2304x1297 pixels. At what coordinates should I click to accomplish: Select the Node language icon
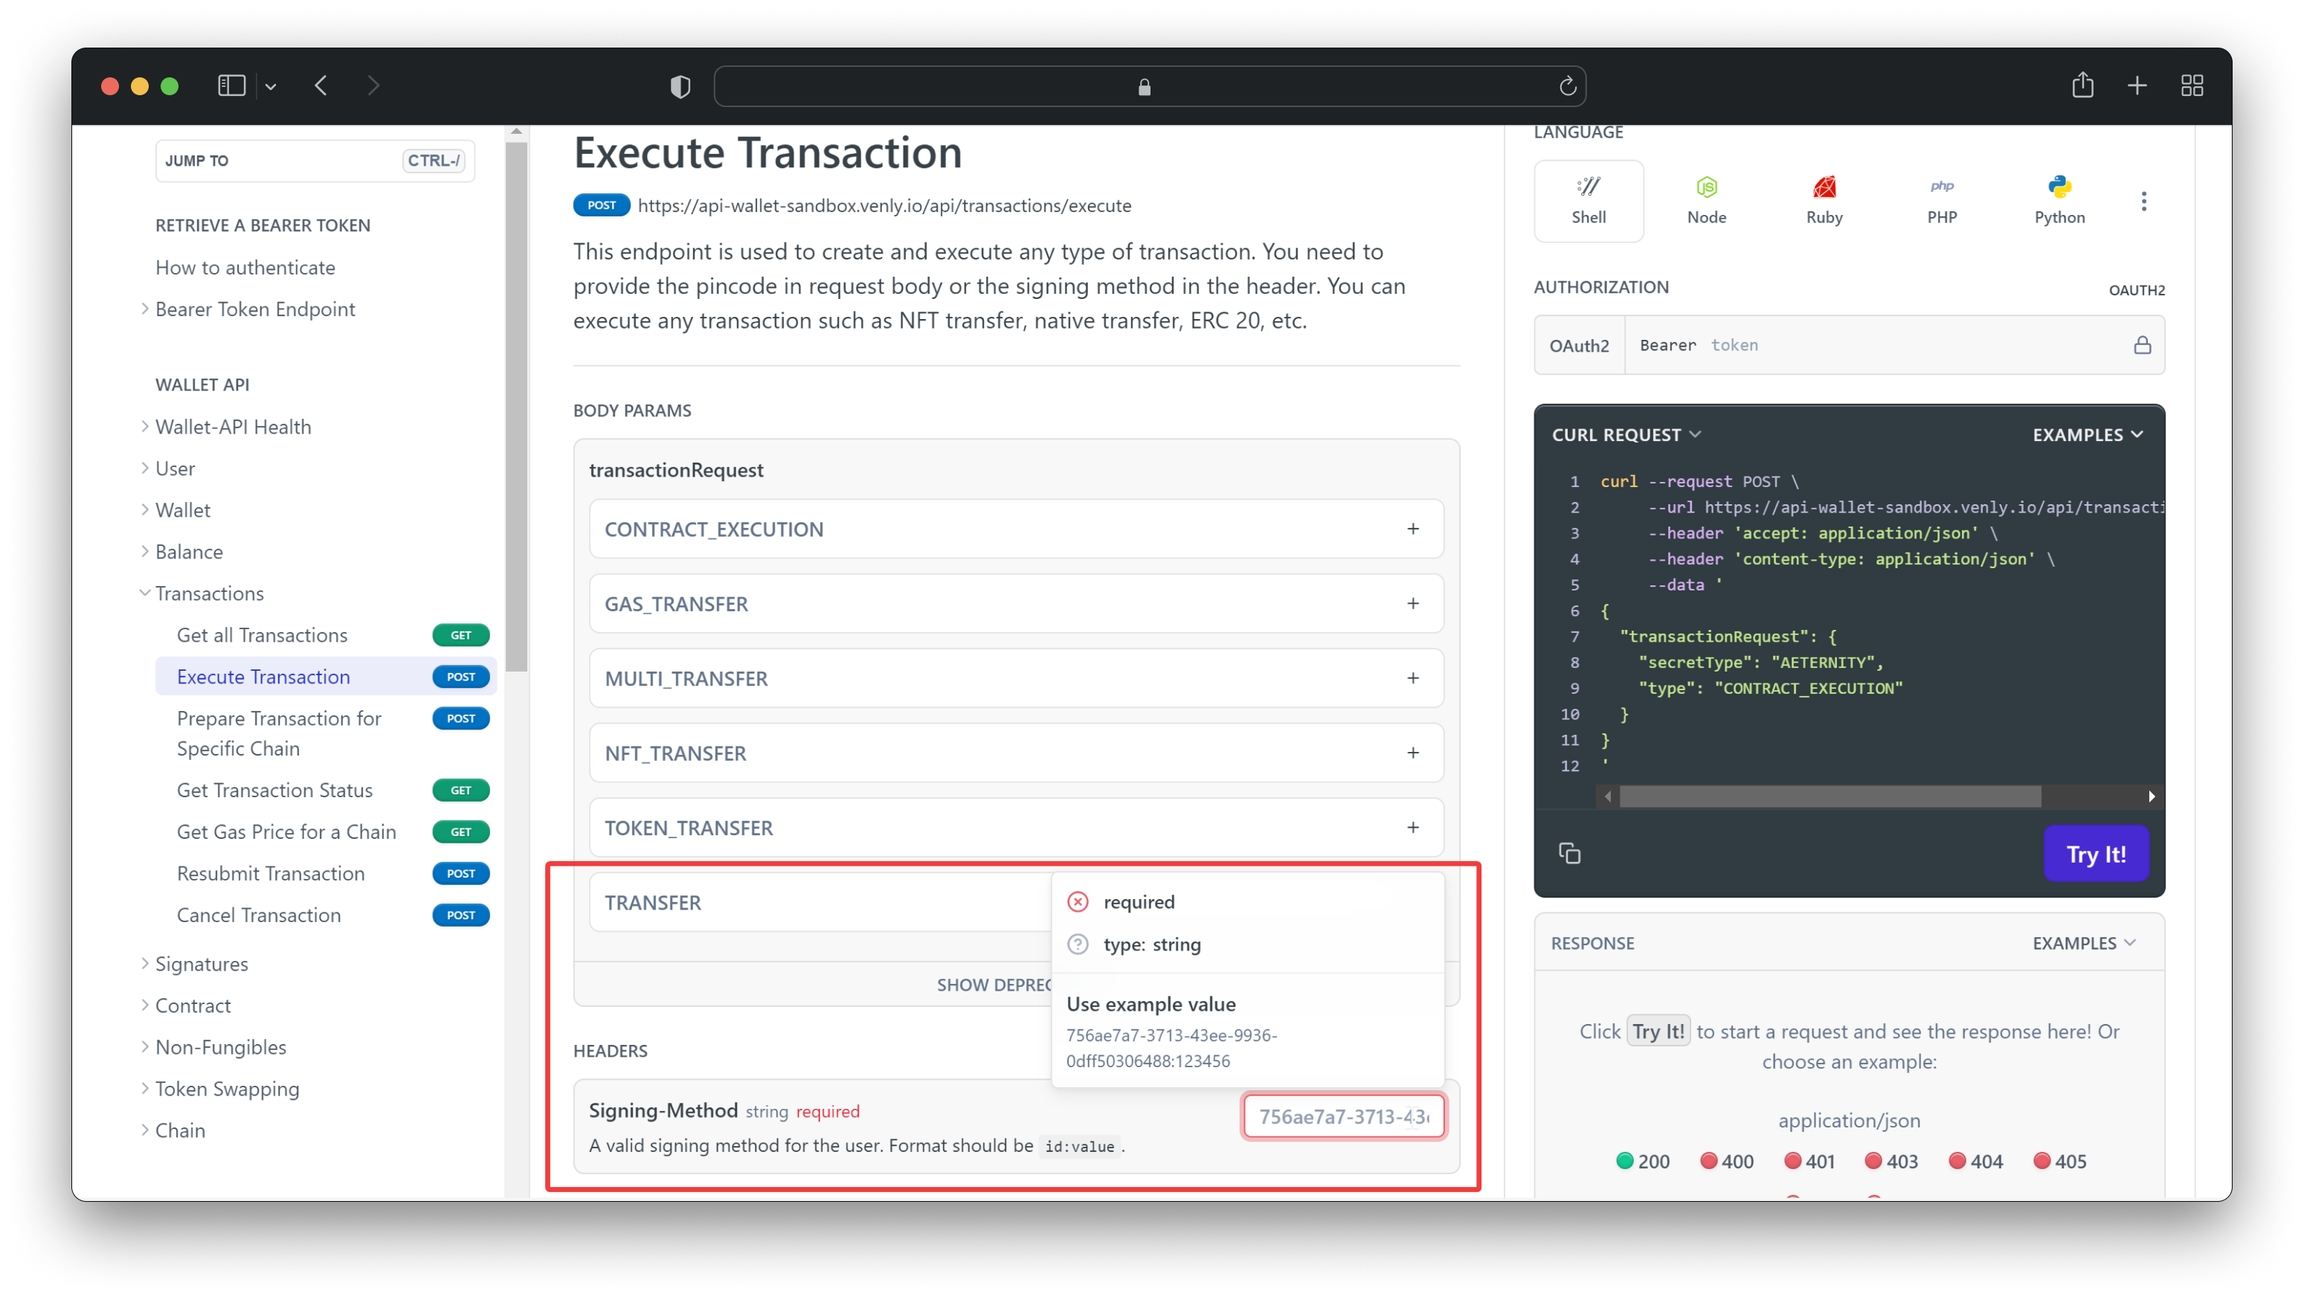(1707, 199)
